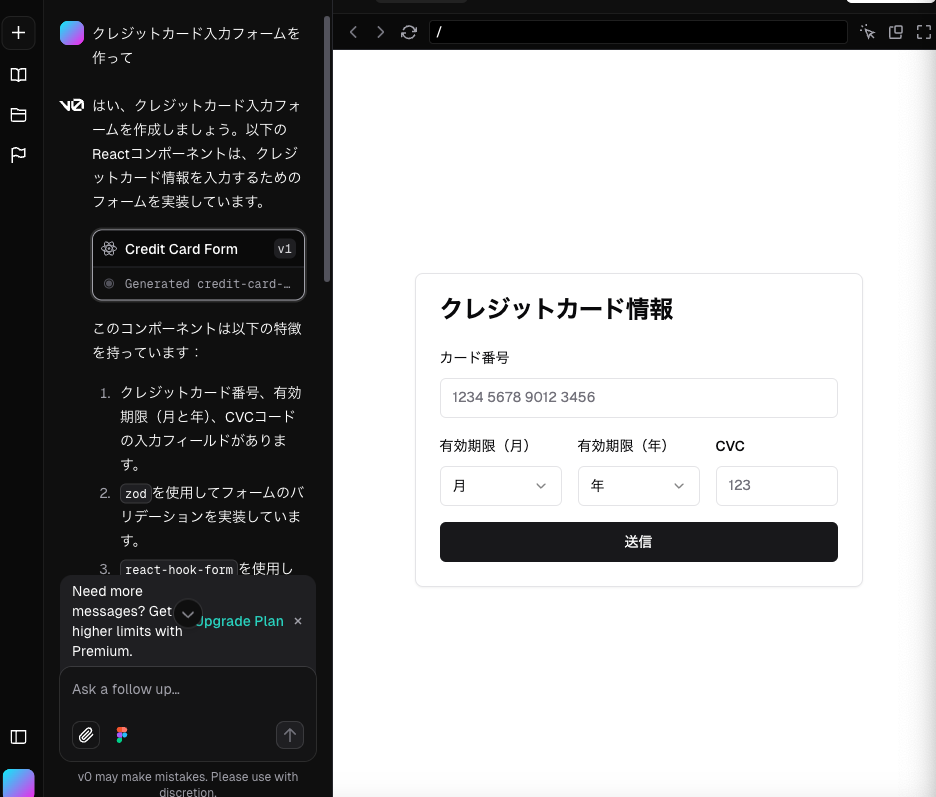This screenshot has height=797, width=936.
Task: Enable the element select cursor tool
Action: coord(868,32)
